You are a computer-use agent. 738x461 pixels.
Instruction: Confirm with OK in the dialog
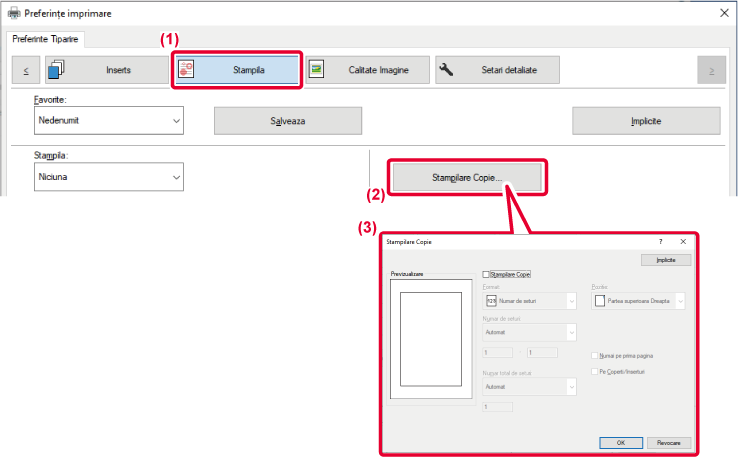[x=620, y=441]
